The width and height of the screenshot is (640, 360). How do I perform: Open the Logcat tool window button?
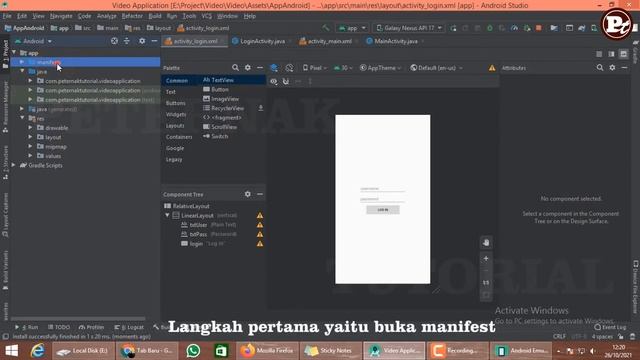pyautogui.click(x=129, y=327)
